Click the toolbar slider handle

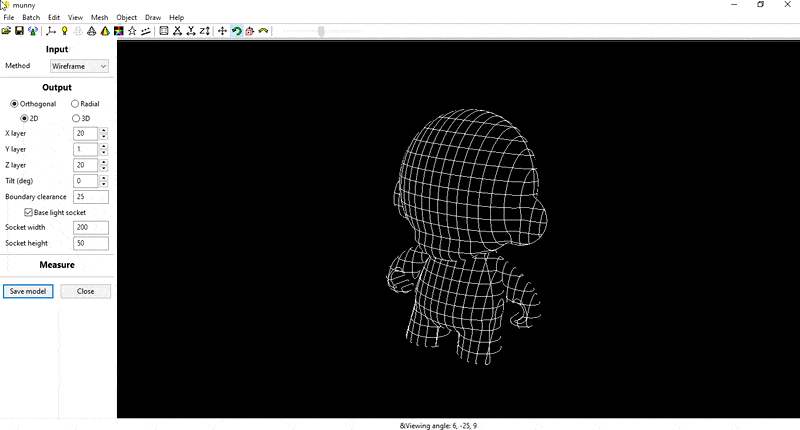[x=321, y=31]
